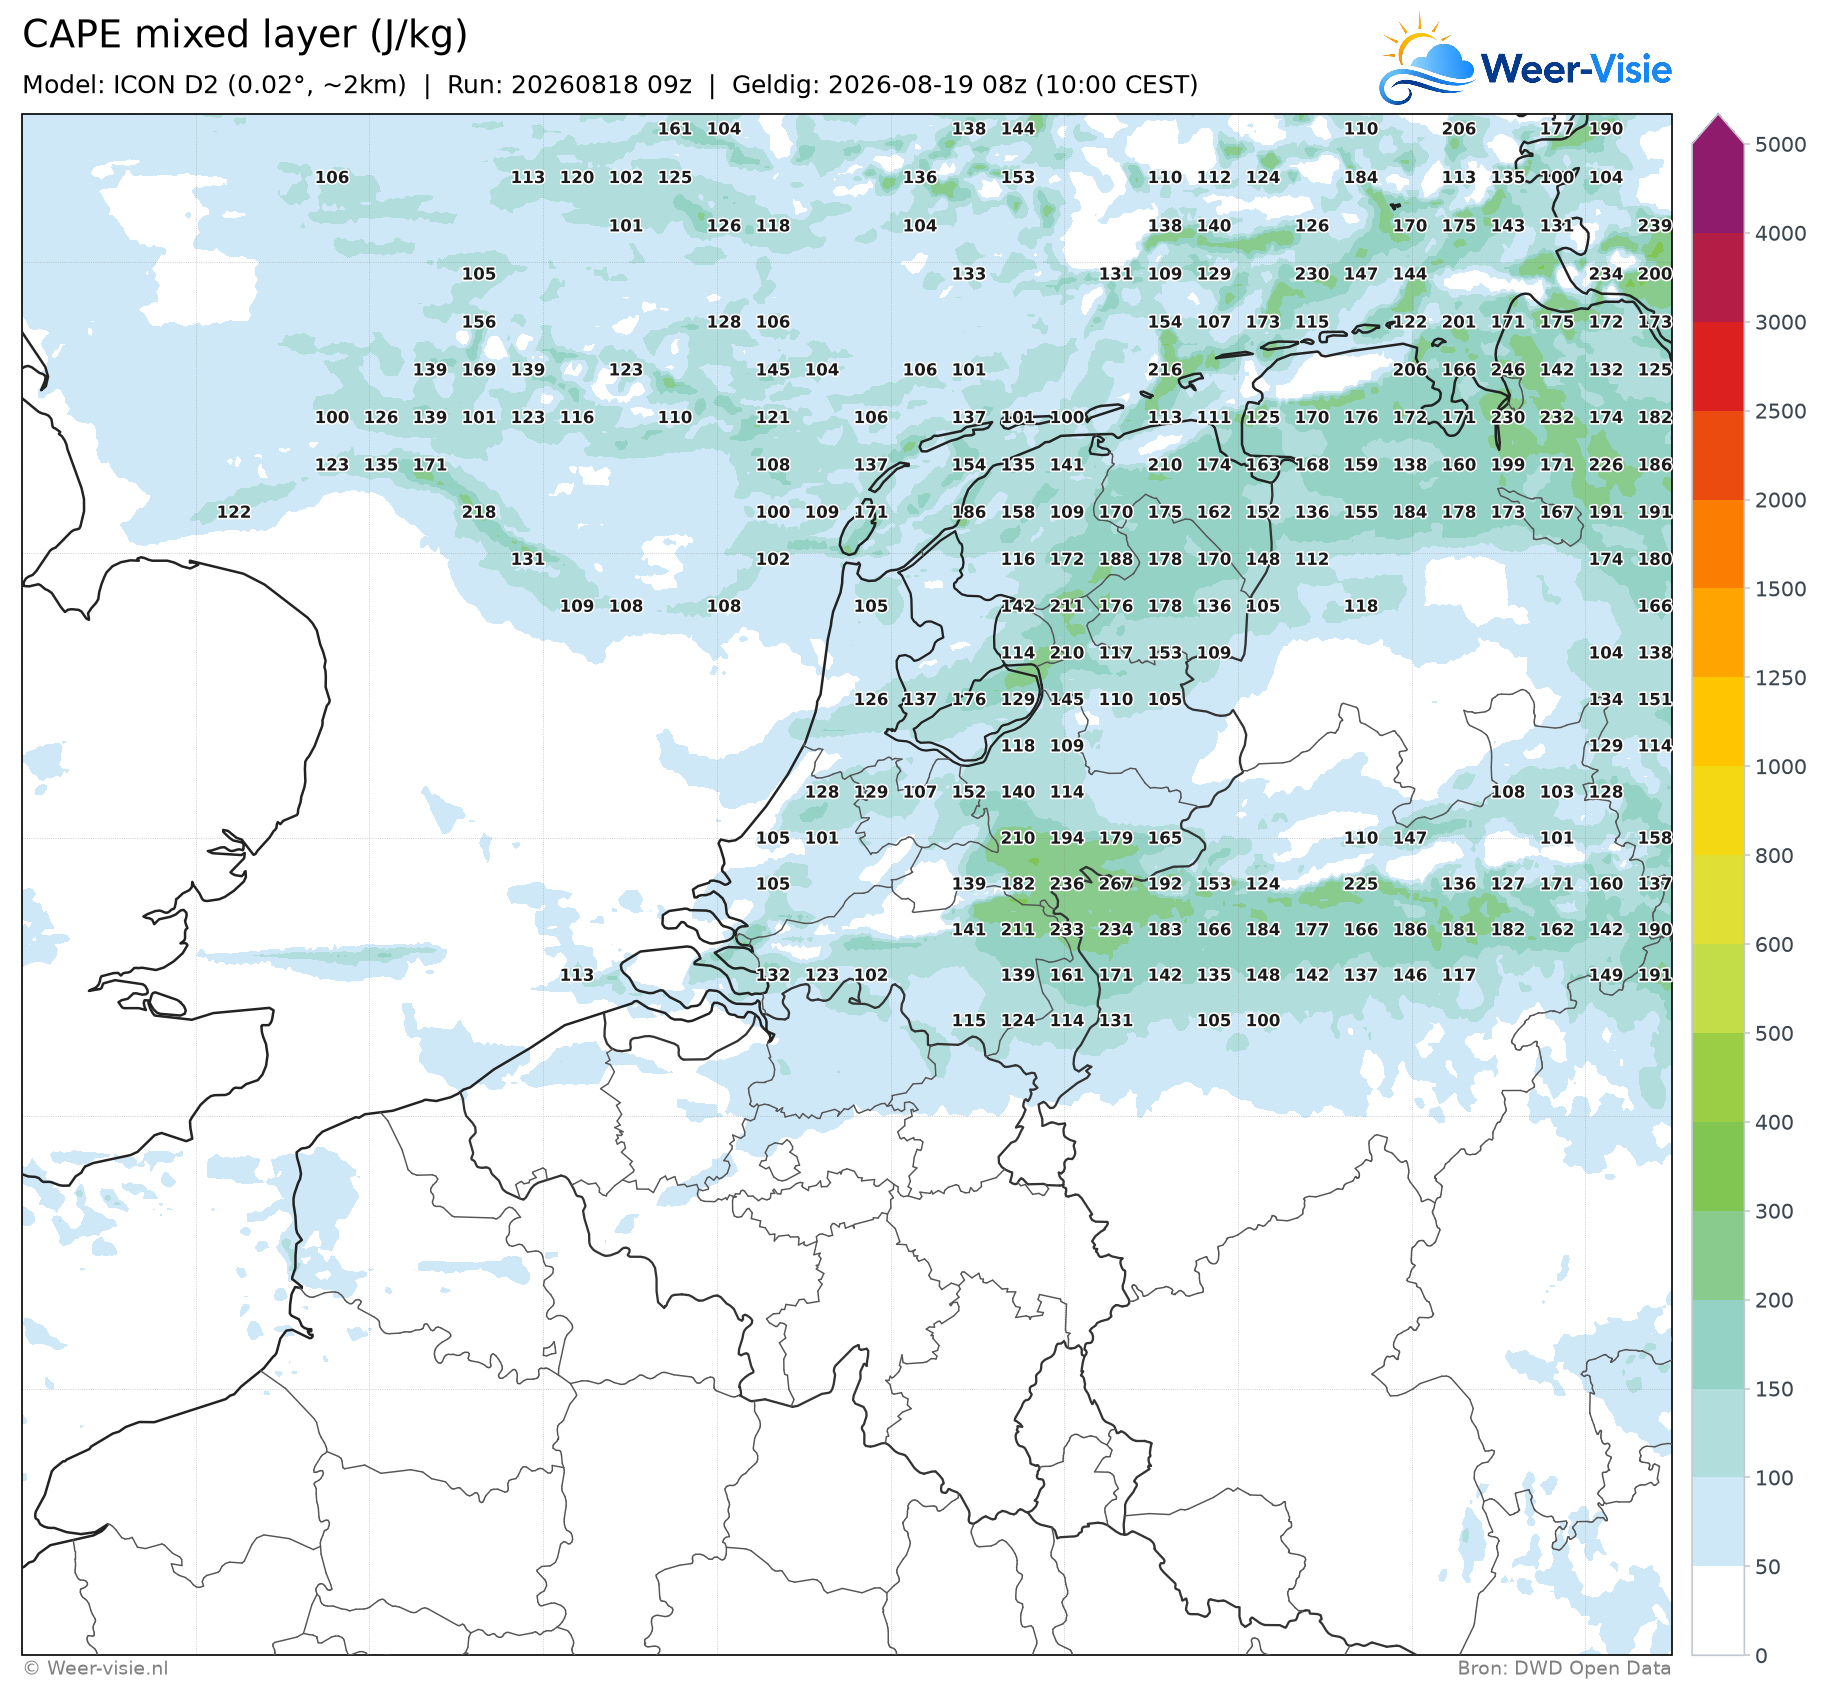Click the © Weer-visie.nl footer text
1824x1681 pixels.
click(x=96, y=1667)
